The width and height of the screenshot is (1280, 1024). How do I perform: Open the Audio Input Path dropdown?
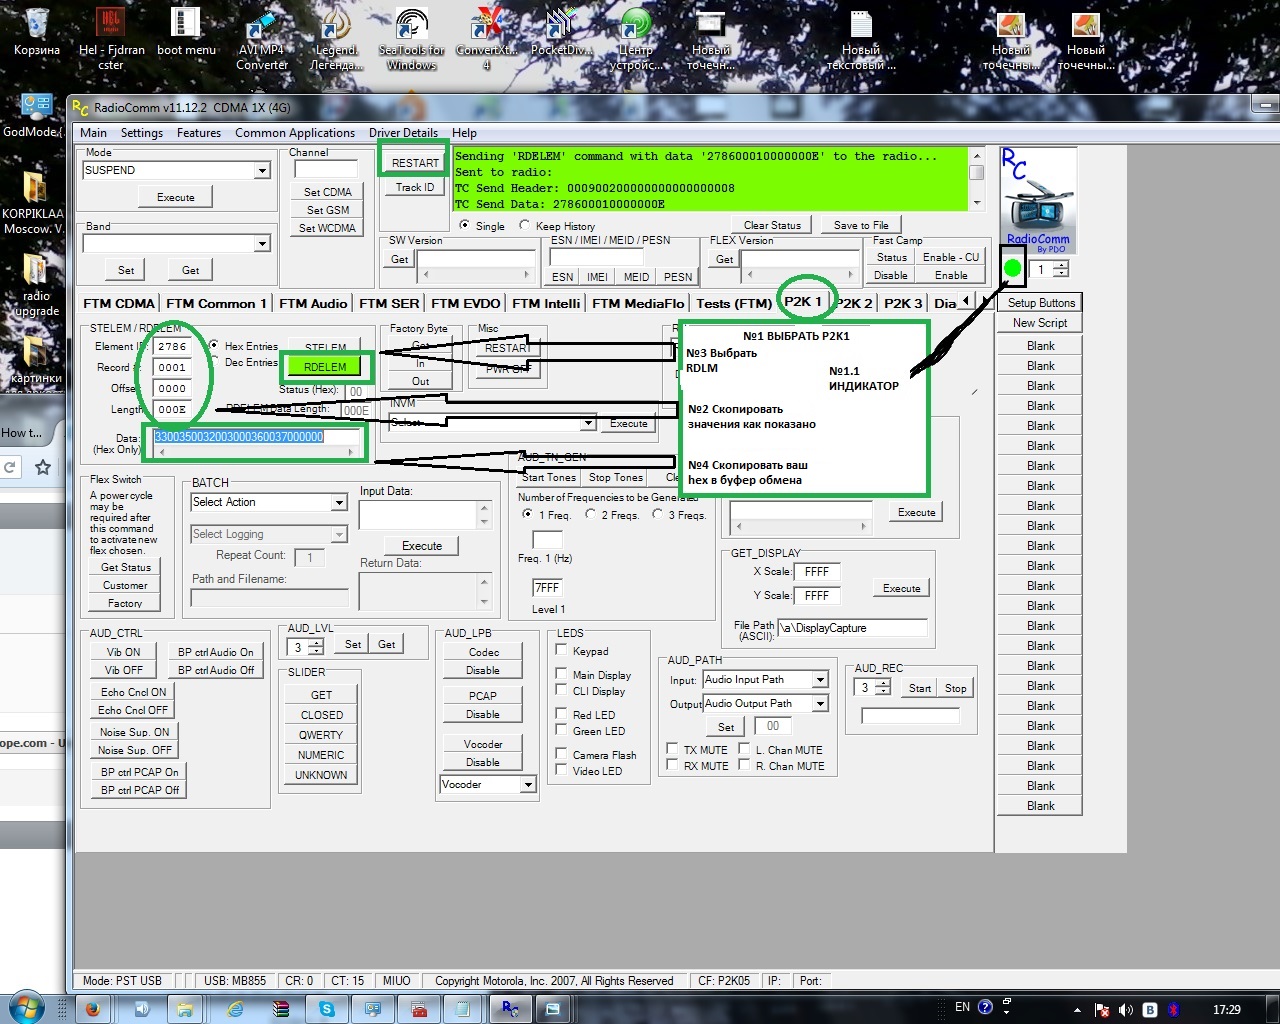(820, 680)
